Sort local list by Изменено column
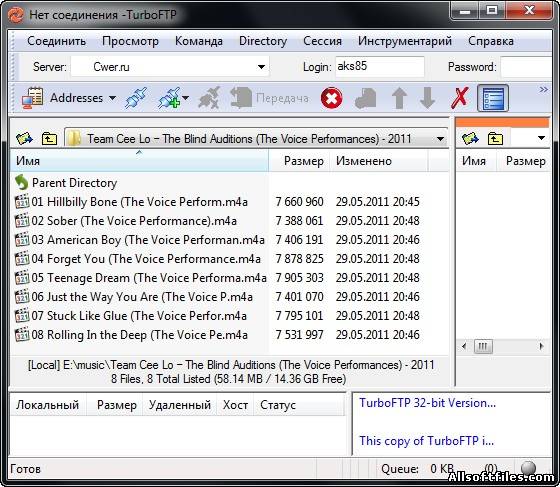560x487 pixels. click(x=379, y=161)
